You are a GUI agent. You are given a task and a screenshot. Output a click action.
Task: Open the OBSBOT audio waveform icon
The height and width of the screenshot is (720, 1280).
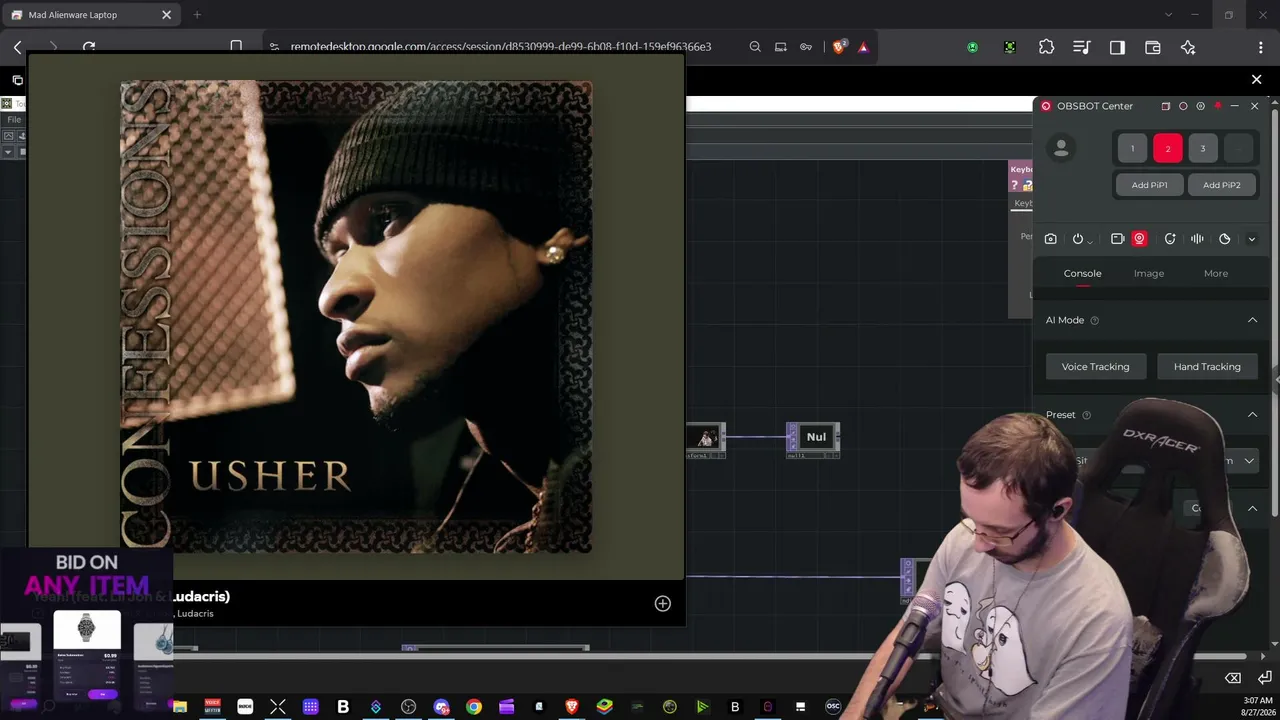[1197, 239]
